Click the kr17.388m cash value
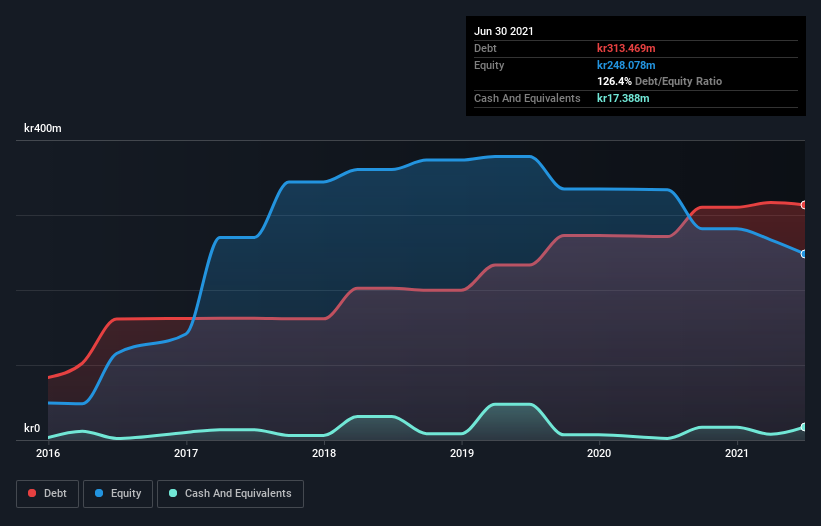The image size is (821, 526). pyautogui.click(x=623, y=98)
